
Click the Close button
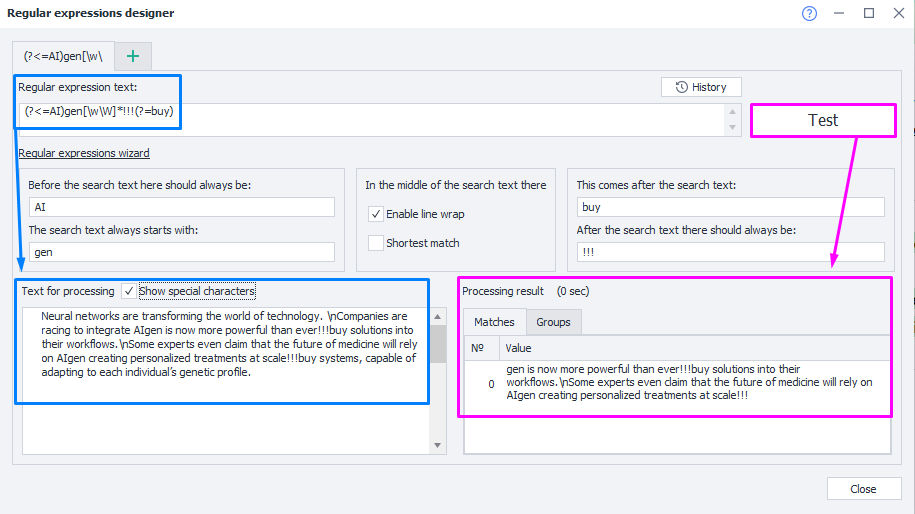coord(862,489)
